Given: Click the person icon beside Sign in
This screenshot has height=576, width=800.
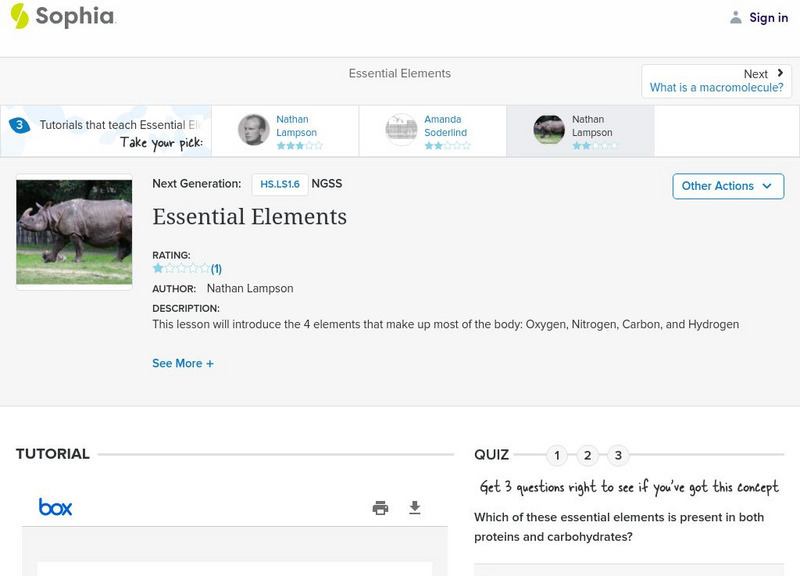Looking at the screenshot, I should coord(733,17).
